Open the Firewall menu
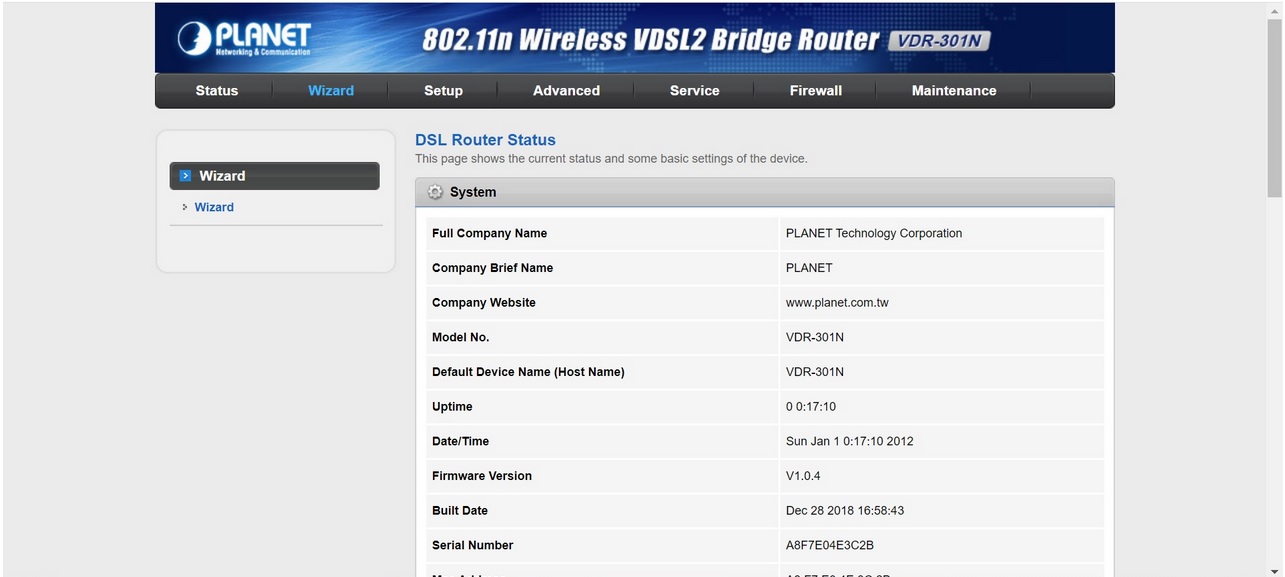Screen dimensions: 1285x577 point(816,90)
